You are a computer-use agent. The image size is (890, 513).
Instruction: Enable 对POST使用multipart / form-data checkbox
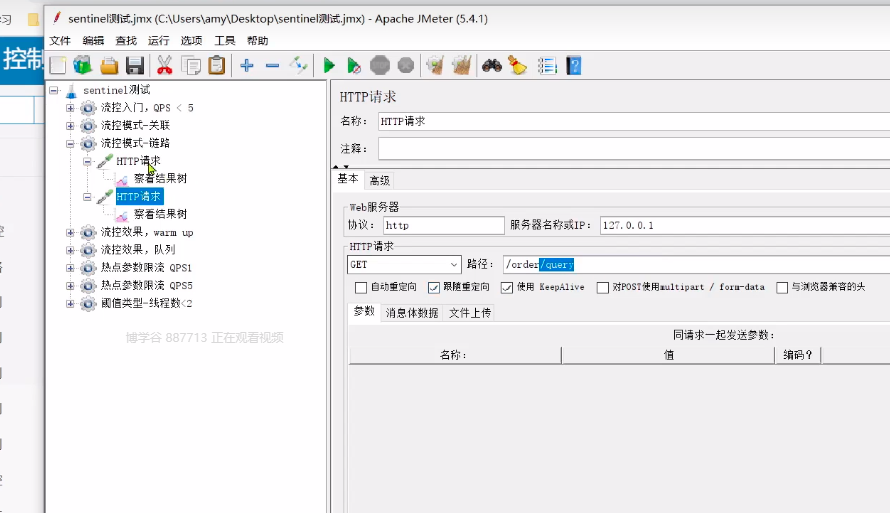(x=603, y=288)
